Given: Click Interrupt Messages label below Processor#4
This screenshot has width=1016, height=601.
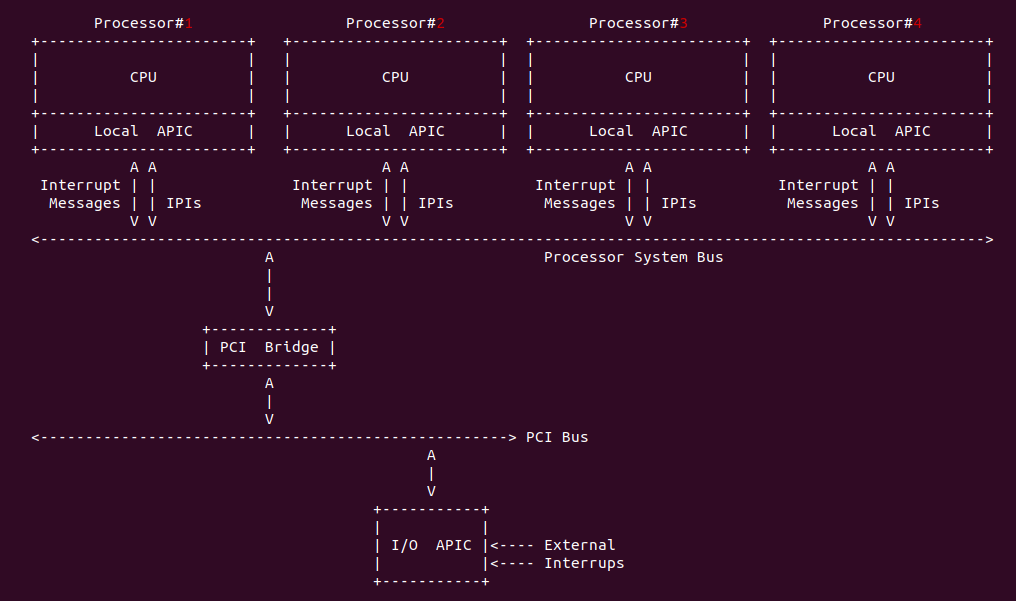Looking at the screenshot, I should click(x=818, y=194).
